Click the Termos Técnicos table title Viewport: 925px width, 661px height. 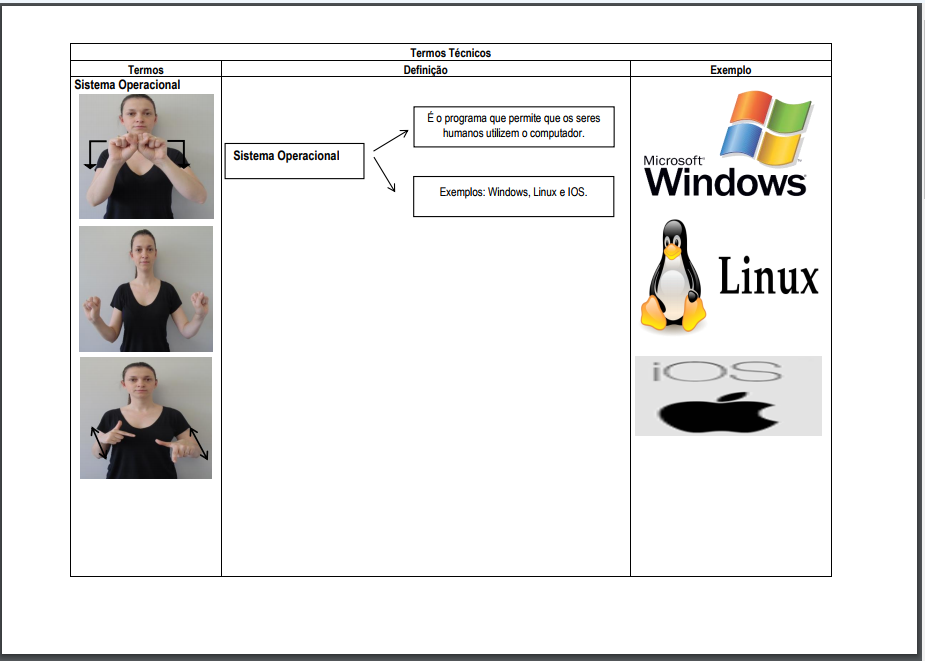click(450, 53)
